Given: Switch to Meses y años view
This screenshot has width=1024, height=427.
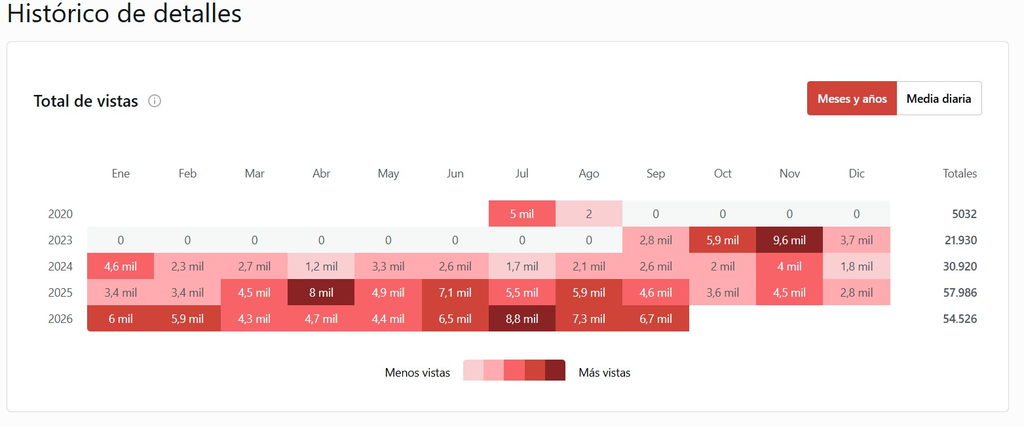Looking at the screenshot, I should tap(852, 99).
